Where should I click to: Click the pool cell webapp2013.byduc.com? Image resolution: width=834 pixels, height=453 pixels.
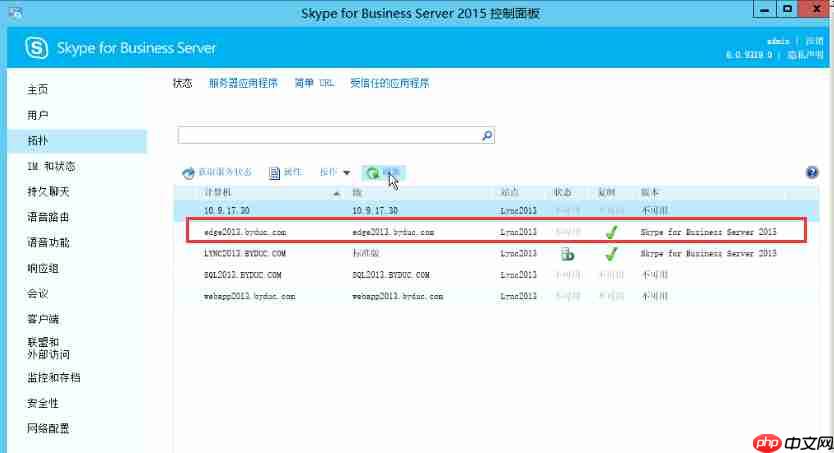398,296
